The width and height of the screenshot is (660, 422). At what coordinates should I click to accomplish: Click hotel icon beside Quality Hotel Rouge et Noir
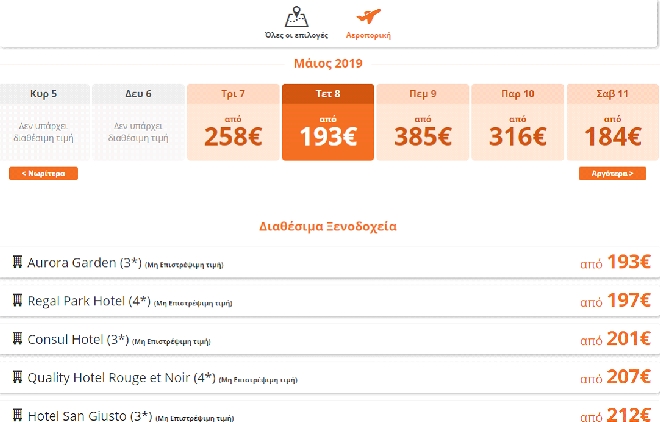17,377
